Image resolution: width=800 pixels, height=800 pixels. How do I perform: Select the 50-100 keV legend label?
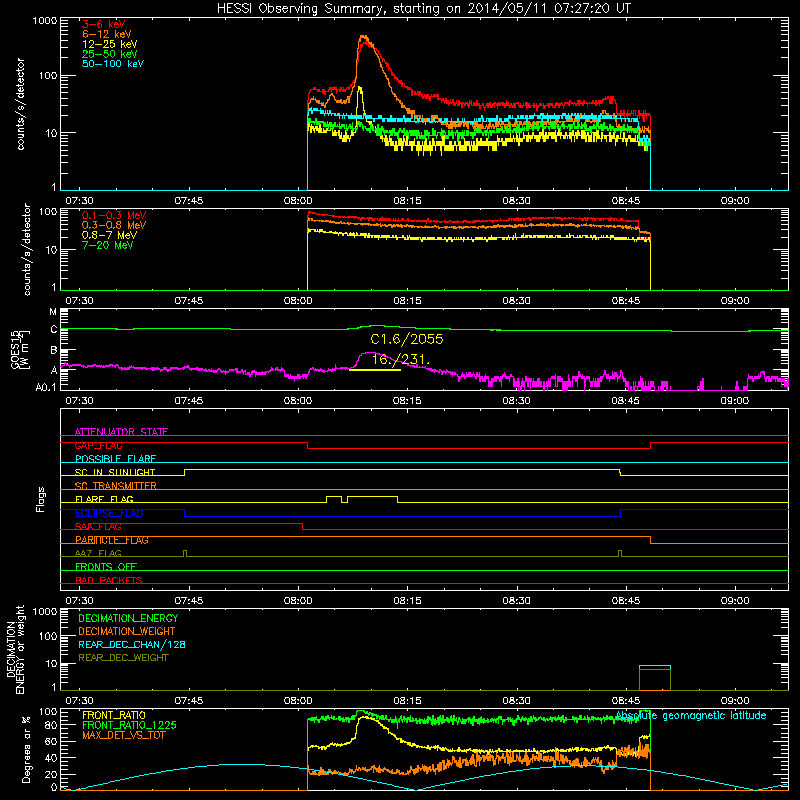pyautogui.click(x=113, y=64)
